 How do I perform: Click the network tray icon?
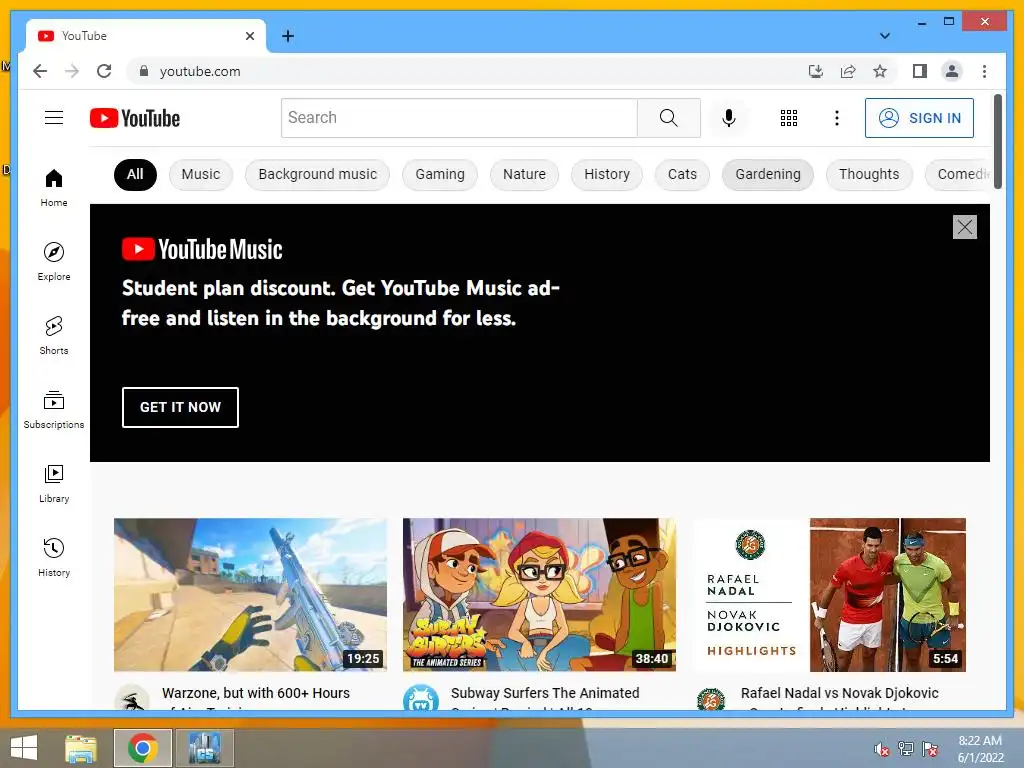tap(906, 749)
